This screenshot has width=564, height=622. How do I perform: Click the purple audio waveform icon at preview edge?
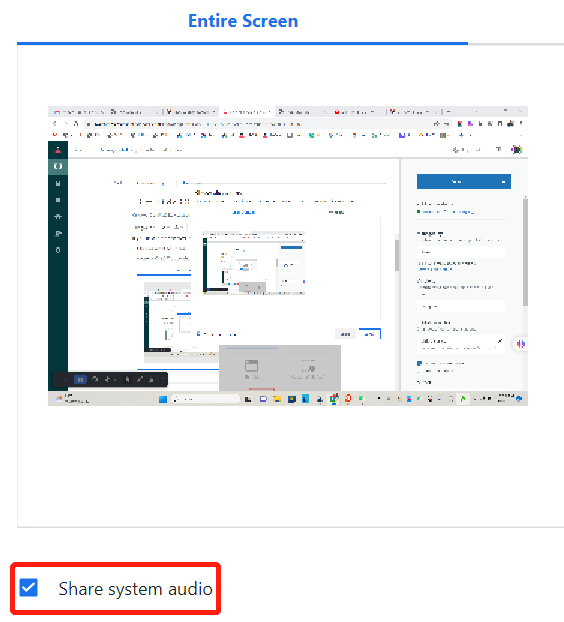tap(521, 344)
